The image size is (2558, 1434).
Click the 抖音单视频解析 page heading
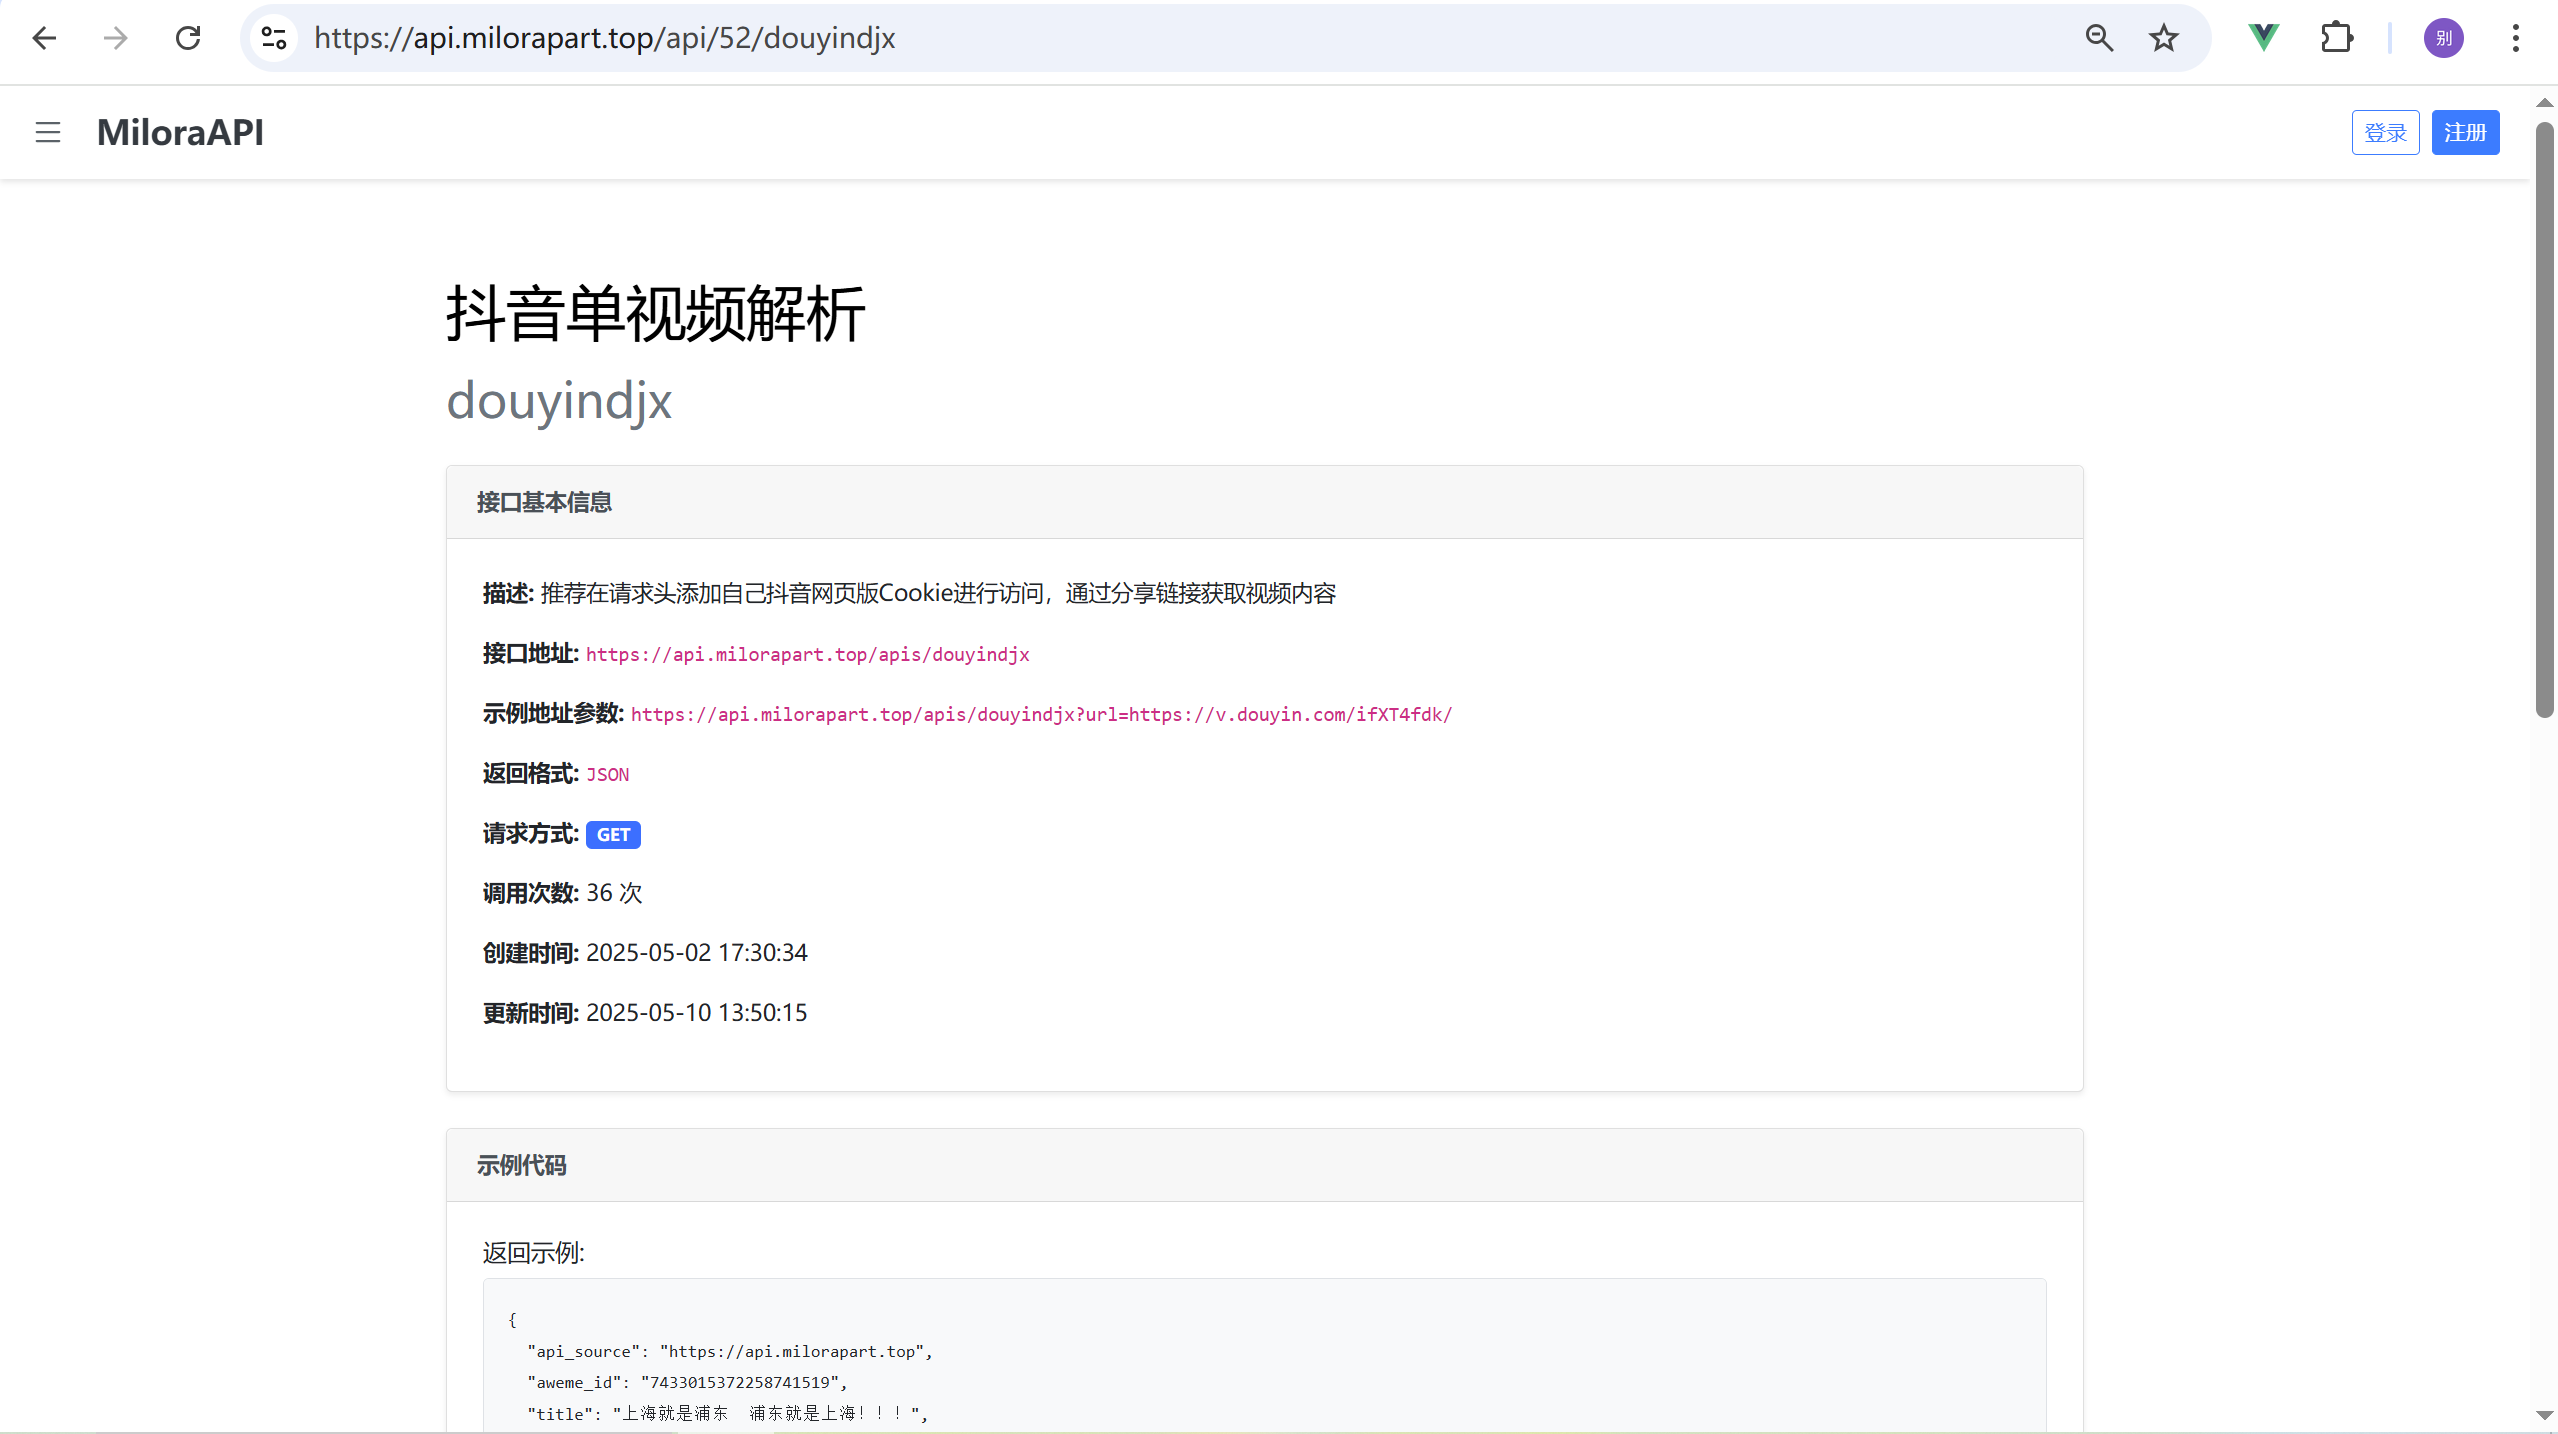(656, 314)
